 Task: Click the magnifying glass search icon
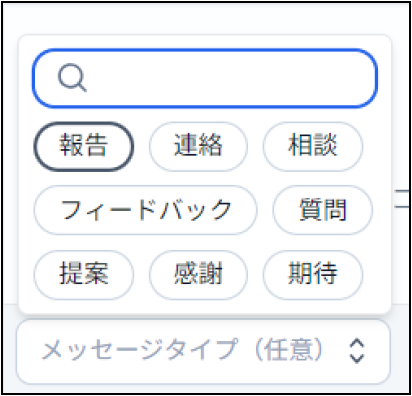point(72,78)
